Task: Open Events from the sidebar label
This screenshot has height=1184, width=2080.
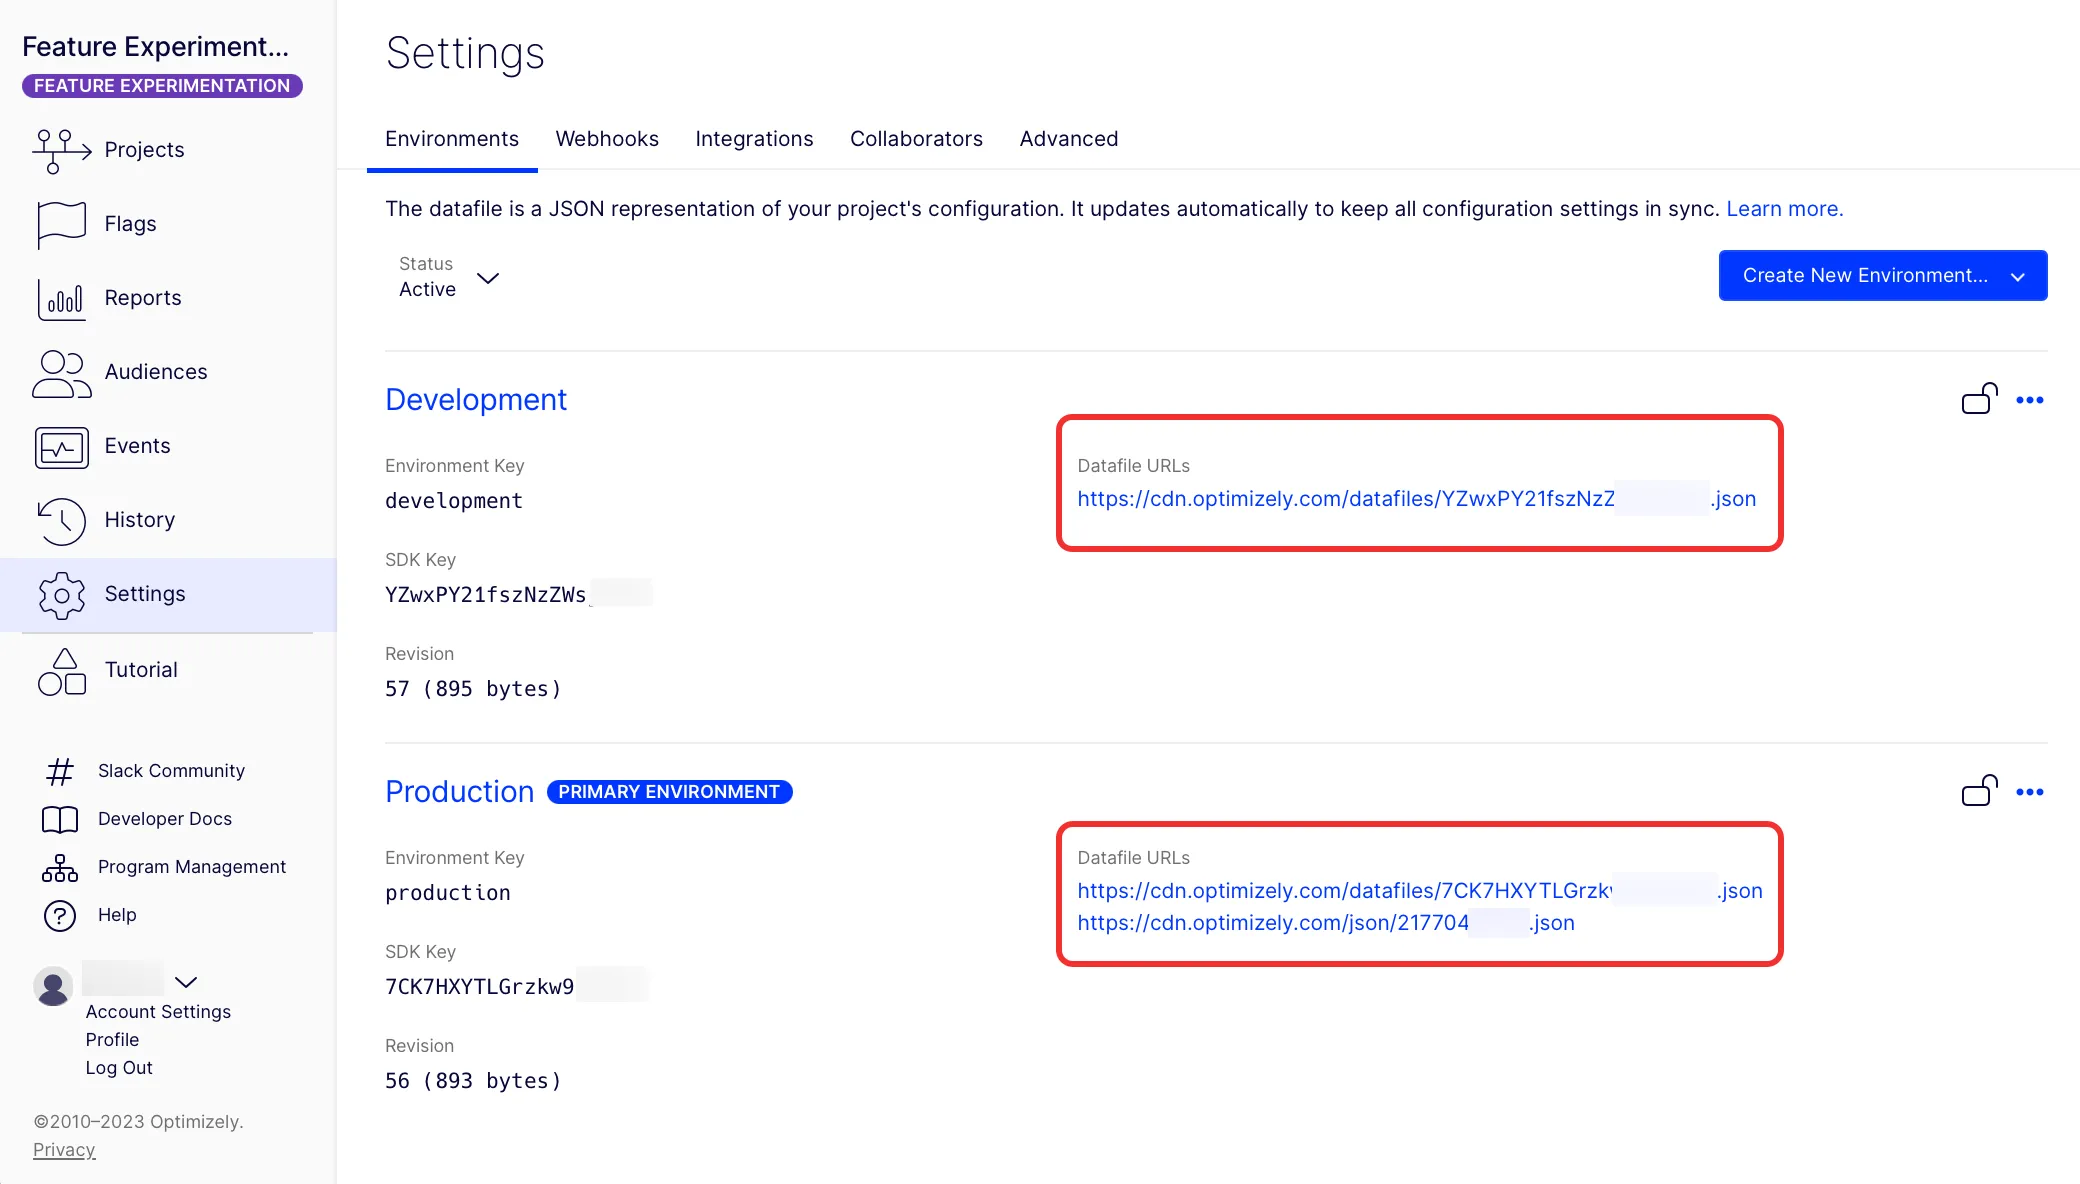Action: click(137, 446)
